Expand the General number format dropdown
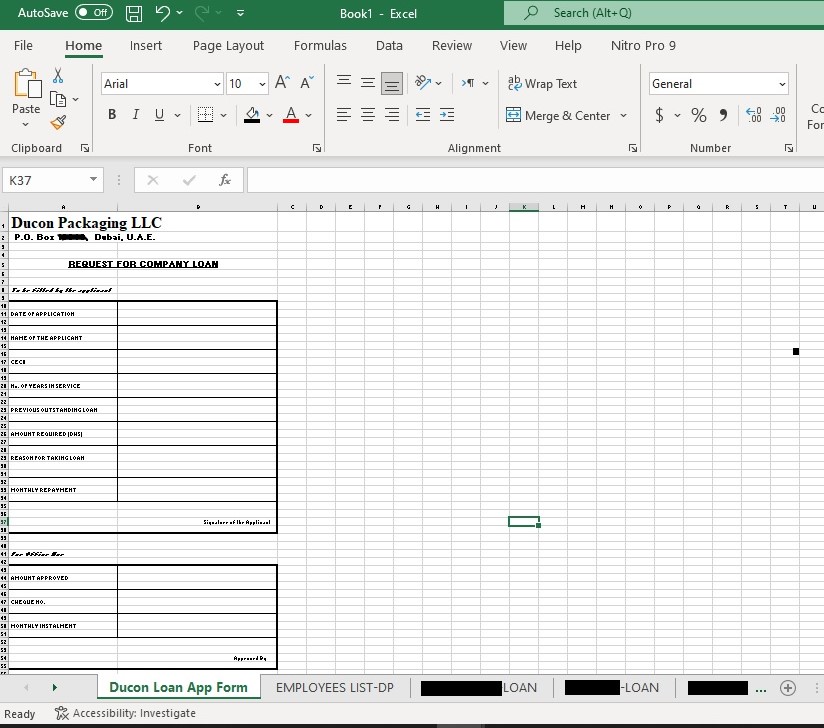 (781, 84)
